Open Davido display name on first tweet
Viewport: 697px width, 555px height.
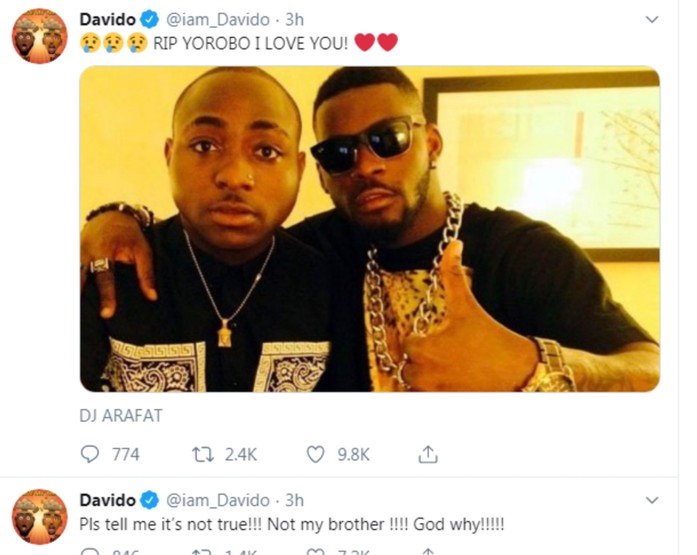click(x=107, y=20)
